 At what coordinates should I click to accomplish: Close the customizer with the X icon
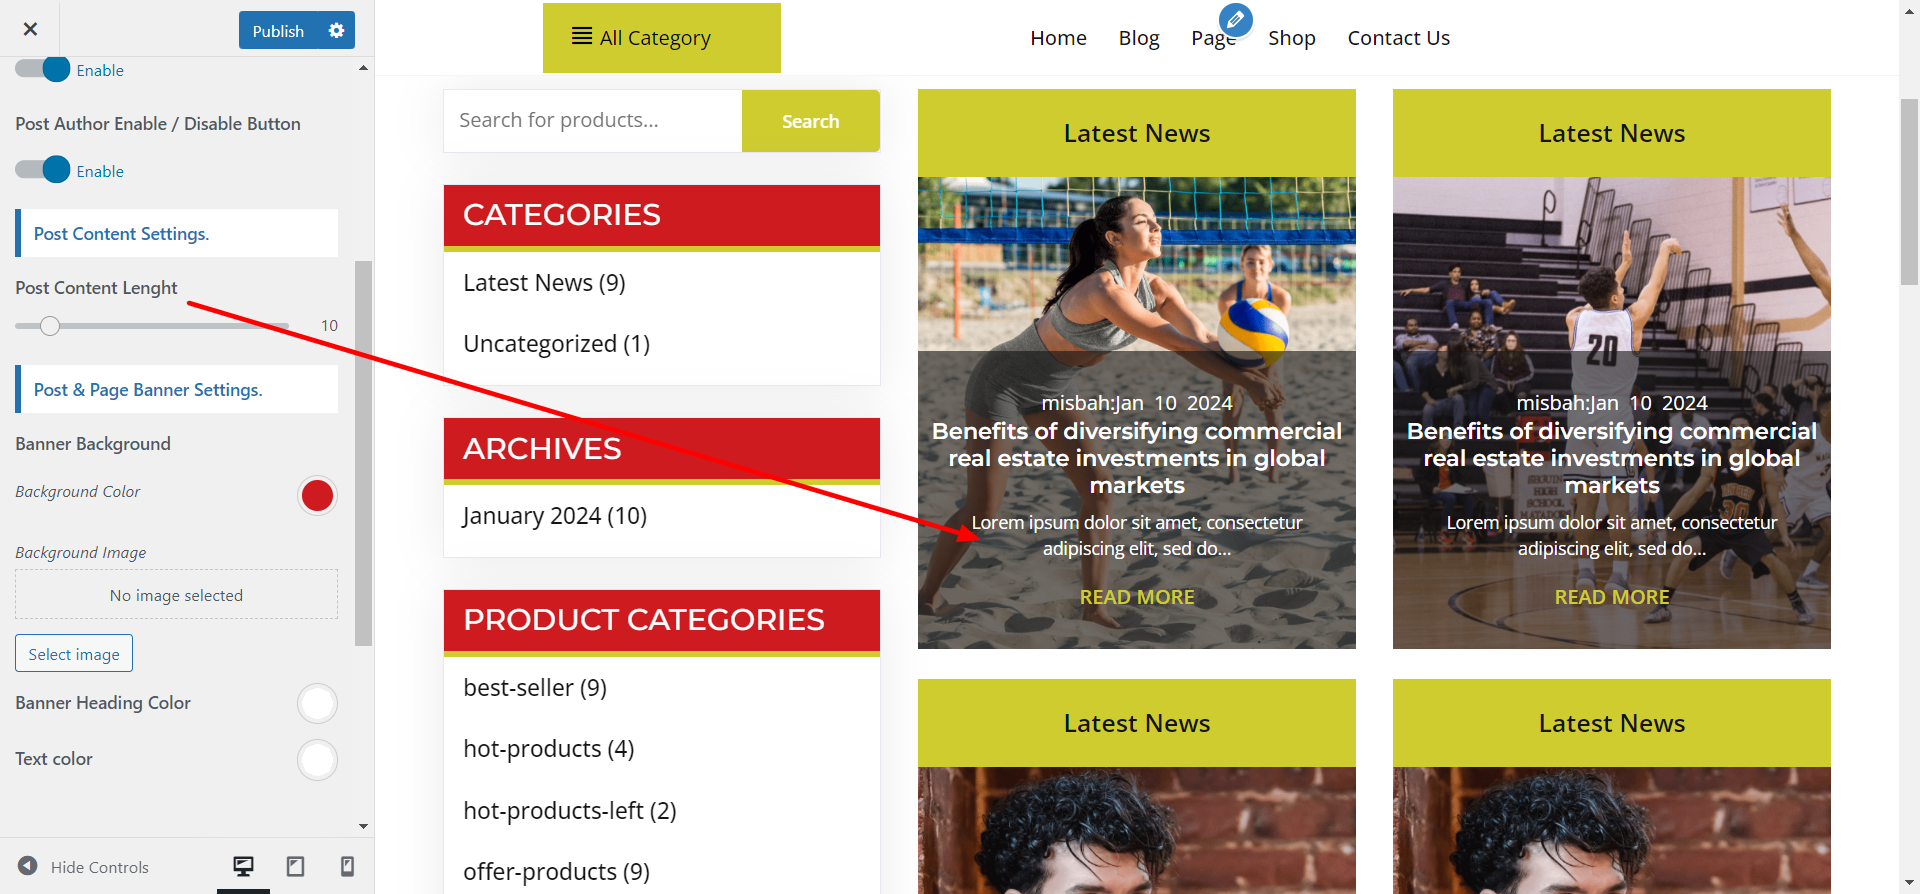click(x=30, y=29)
